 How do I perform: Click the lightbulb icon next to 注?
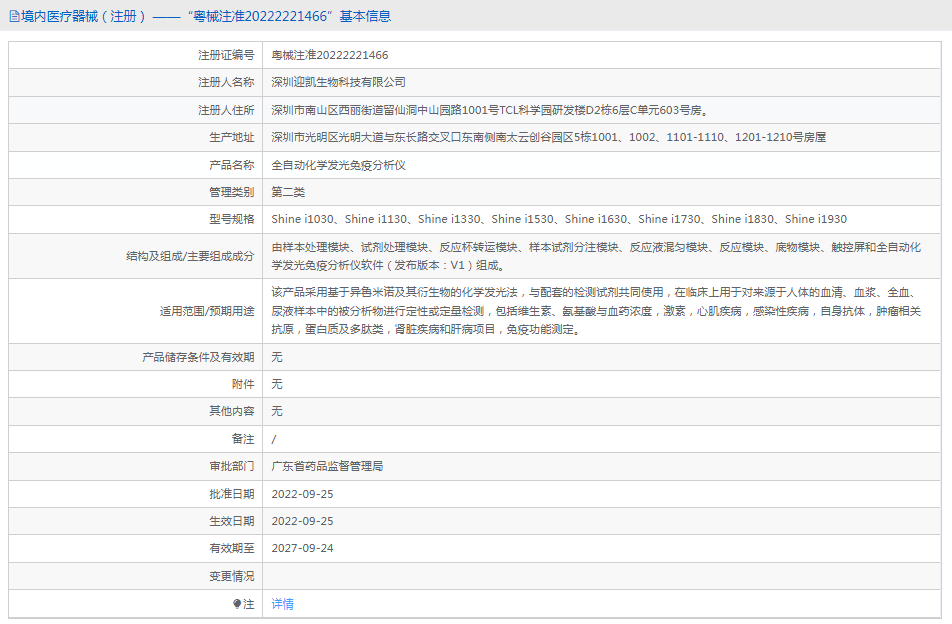[x=237, y=604]
